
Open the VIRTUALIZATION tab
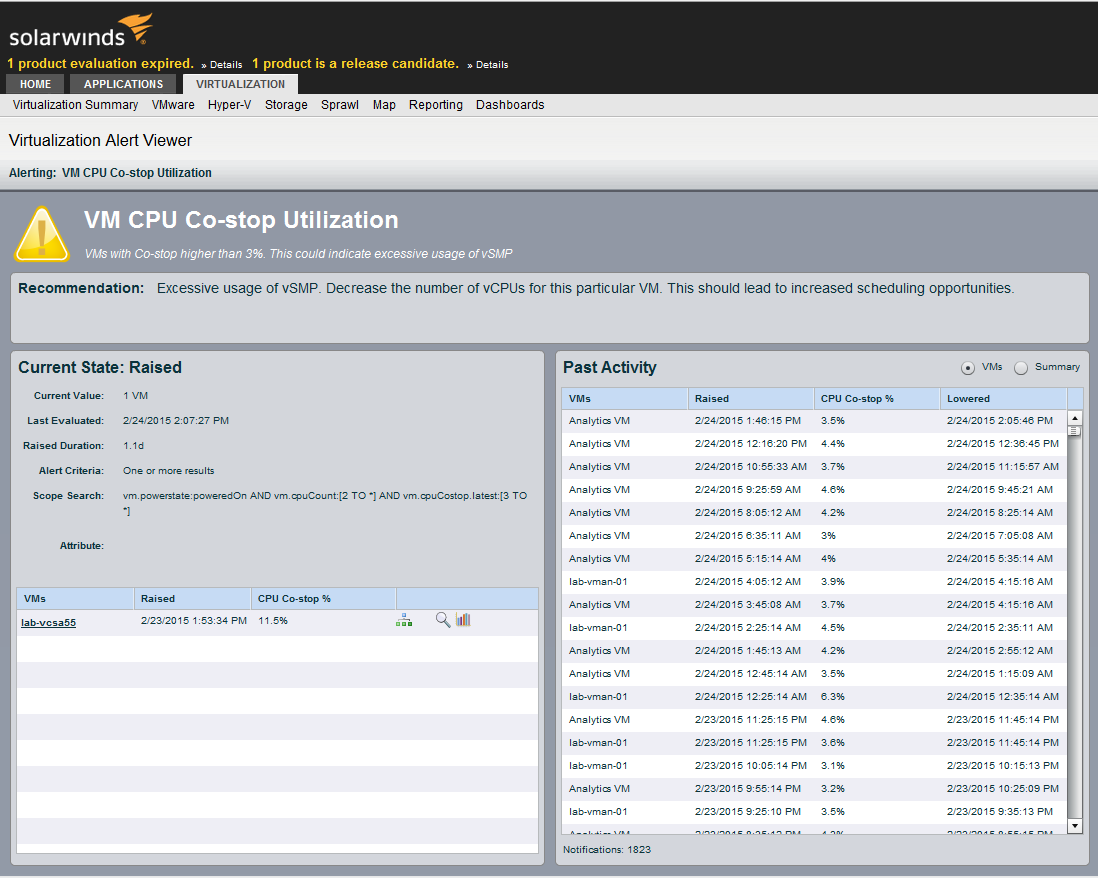pyautogui.click(x=240, y=84)
